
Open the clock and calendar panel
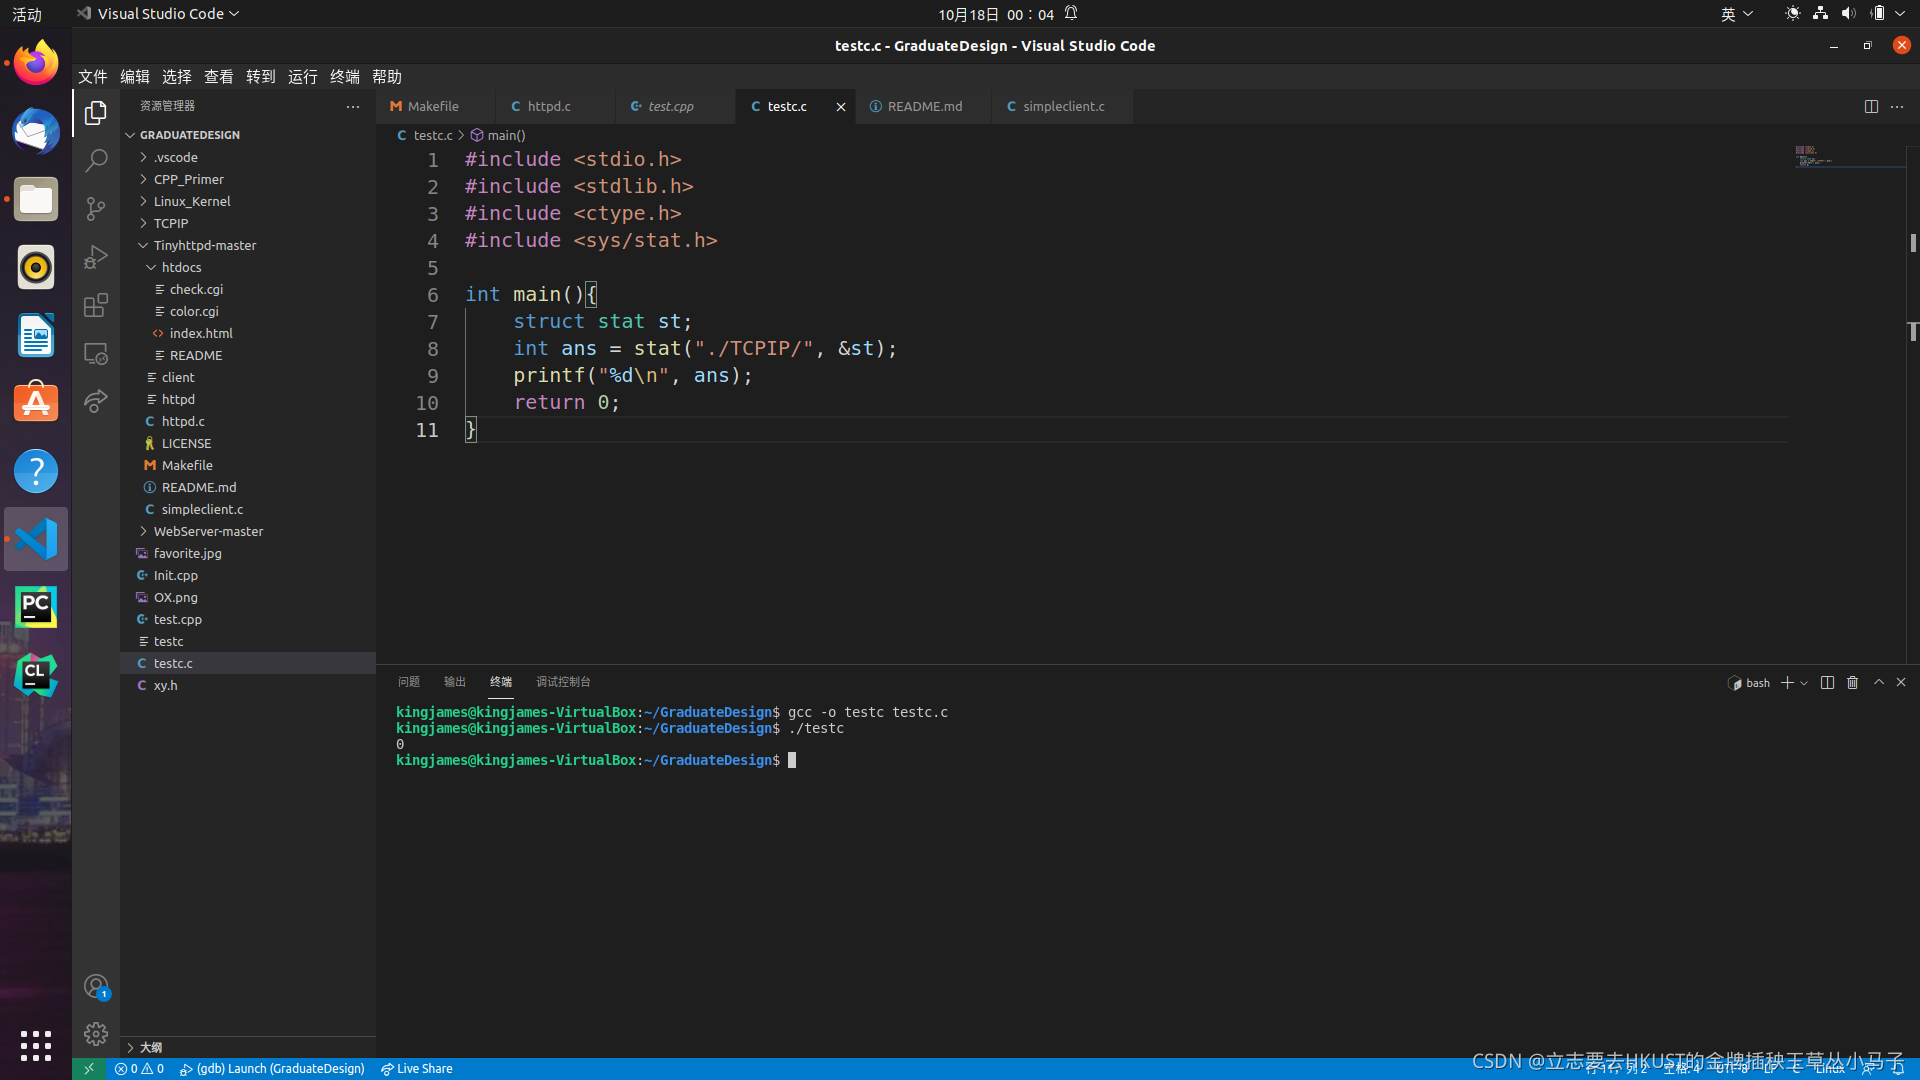point(996,14)
